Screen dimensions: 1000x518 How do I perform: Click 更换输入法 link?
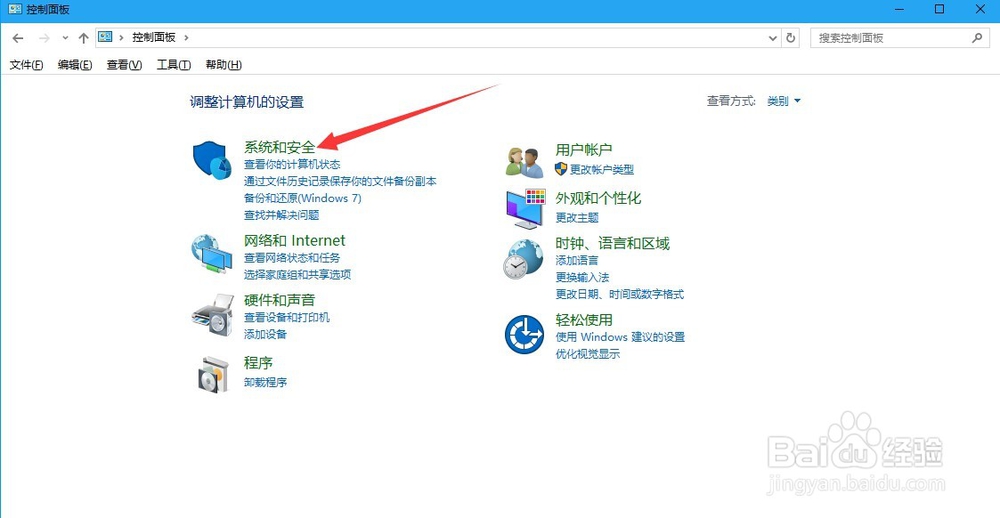[x=582, y=278]
